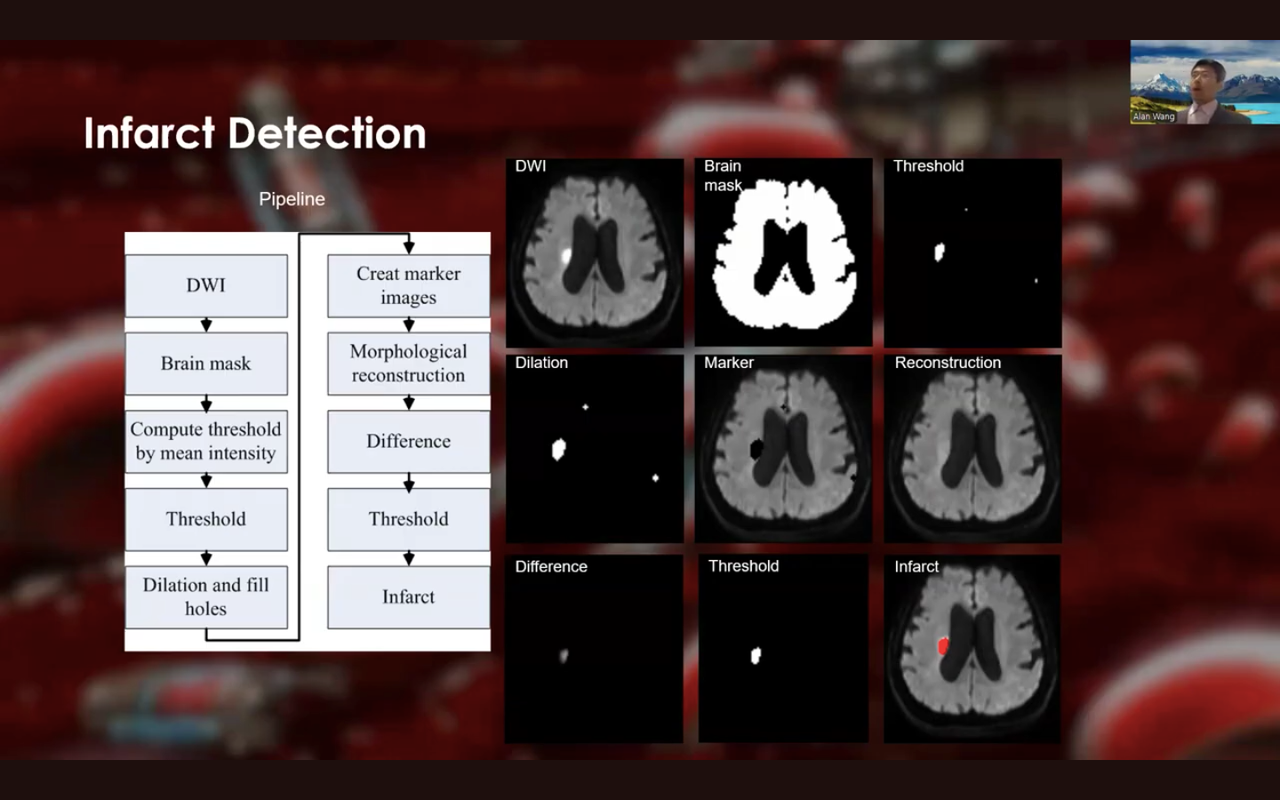The image size is (1280, 800).
Task: Click the Pipeline label text
Action: (x=292, y=199)
